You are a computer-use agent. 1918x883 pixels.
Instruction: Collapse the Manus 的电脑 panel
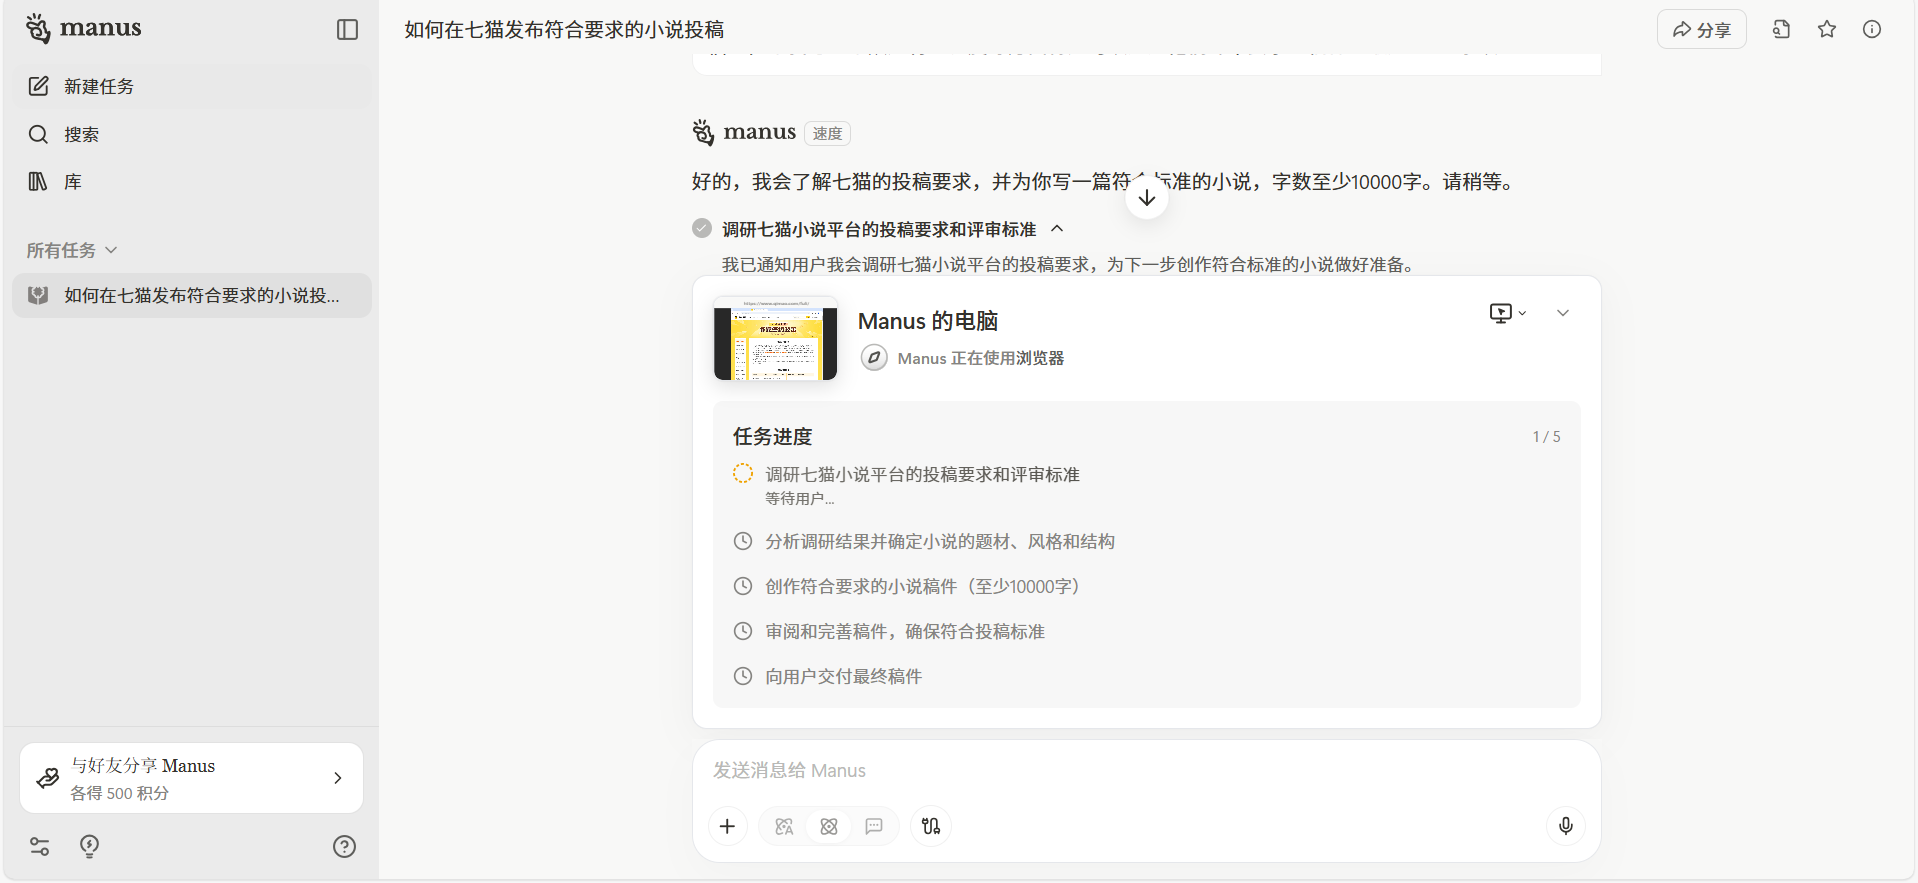pos(1563,313)
